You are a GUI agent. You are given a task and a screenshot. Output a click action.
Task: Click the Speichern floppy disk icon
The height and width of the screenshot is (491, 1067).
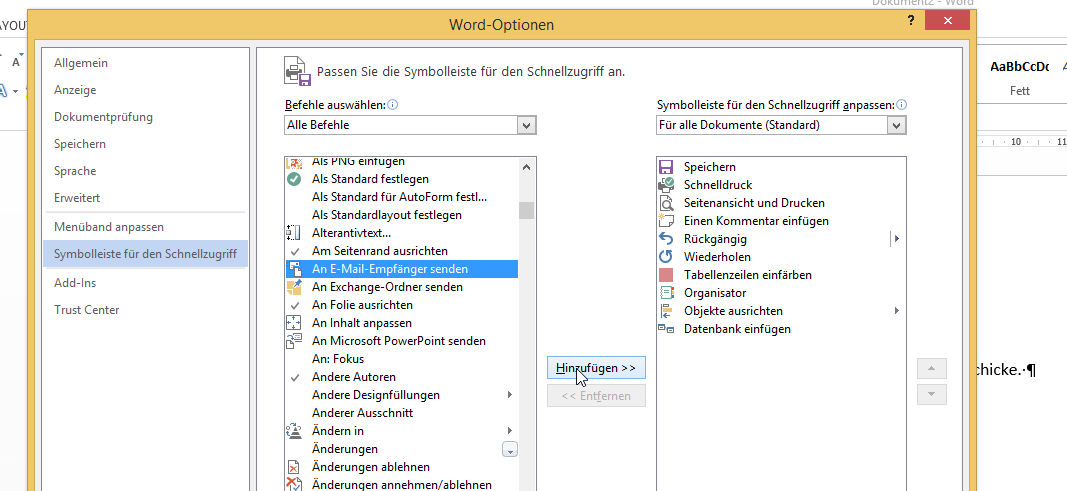pos(666,167)
